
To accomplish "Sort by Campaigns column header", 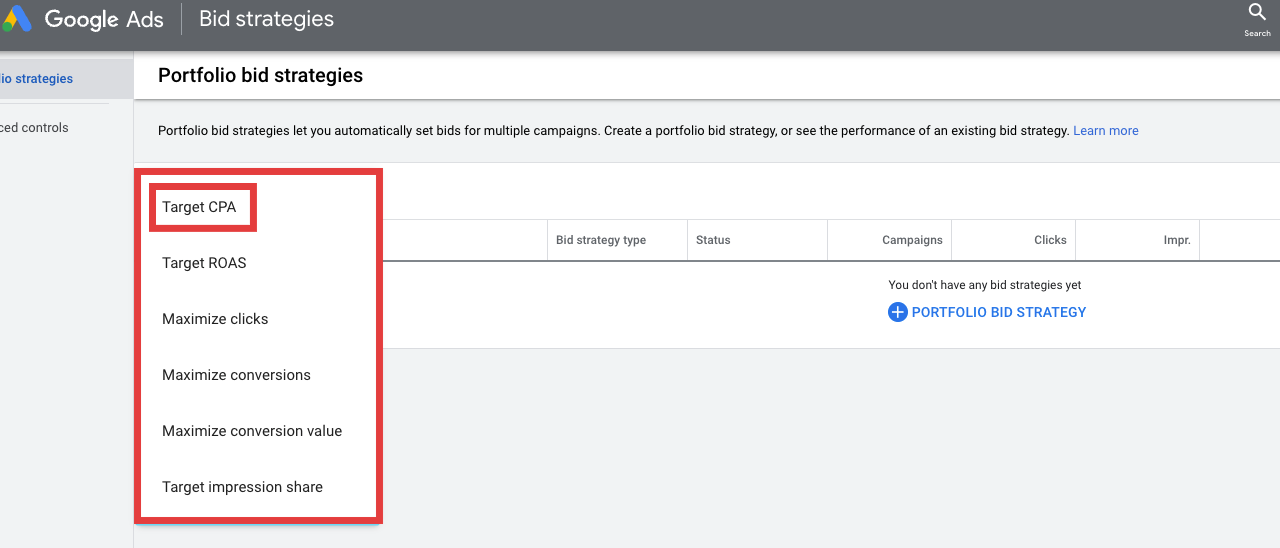I will tap(912, 240).
